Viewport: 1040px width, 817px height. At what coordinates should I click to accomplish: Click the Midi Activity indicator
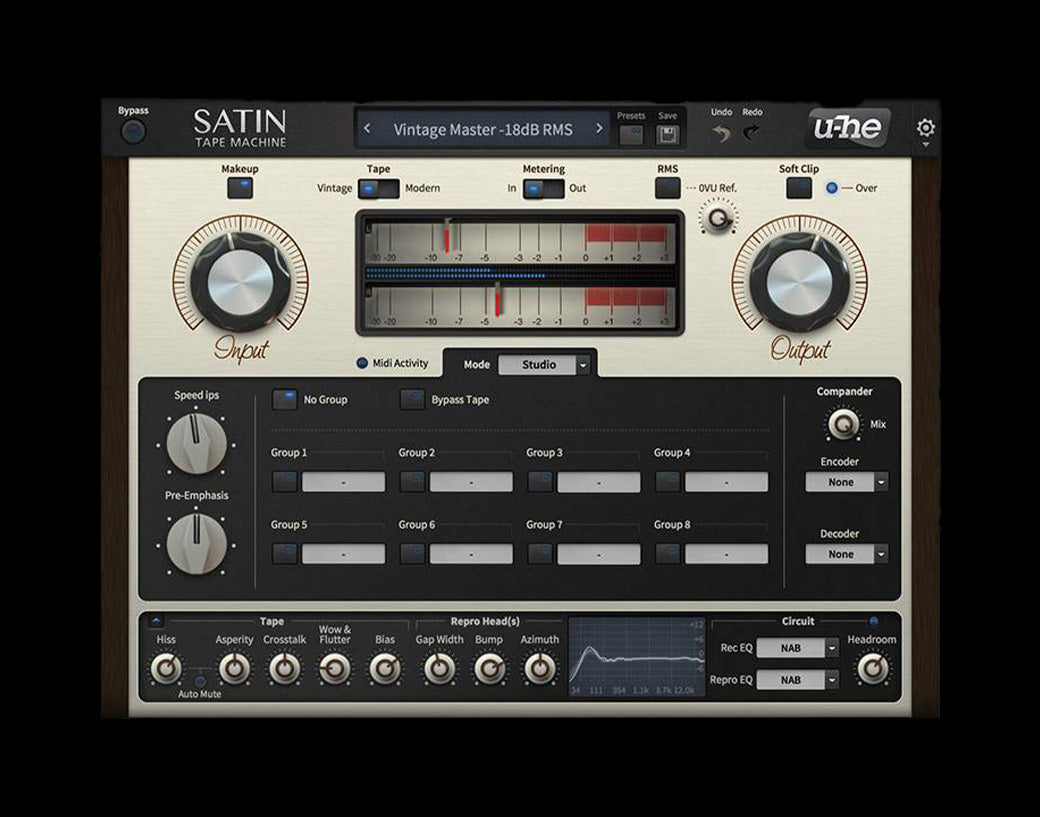click(362, 363)
